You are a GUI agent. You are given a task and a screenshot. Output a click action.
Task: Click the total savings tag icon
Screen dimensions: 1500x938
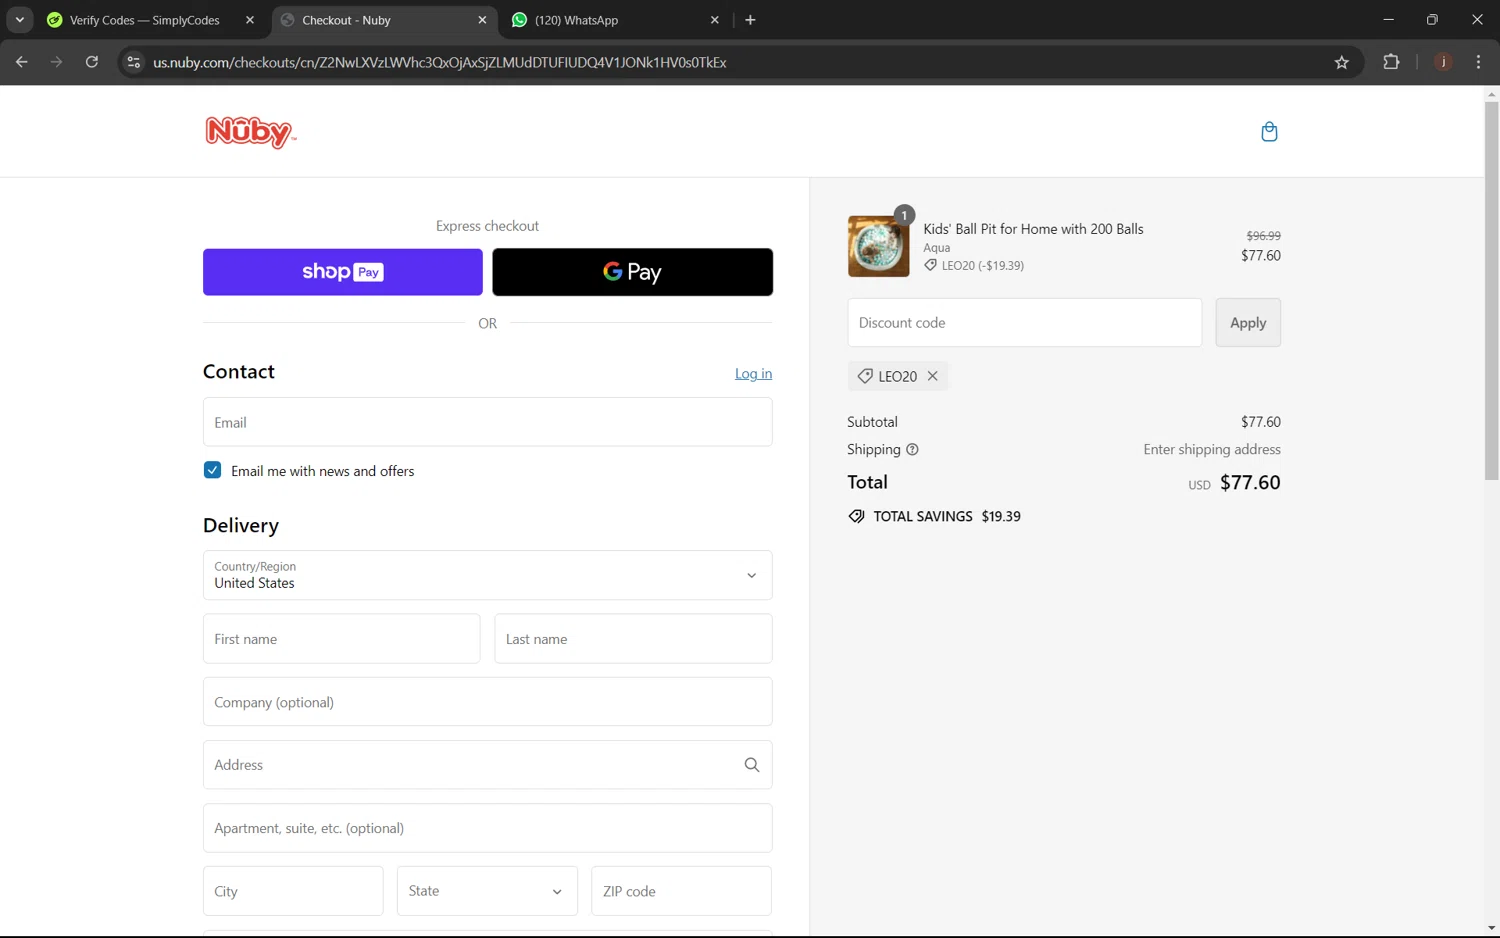click(857, 517)
